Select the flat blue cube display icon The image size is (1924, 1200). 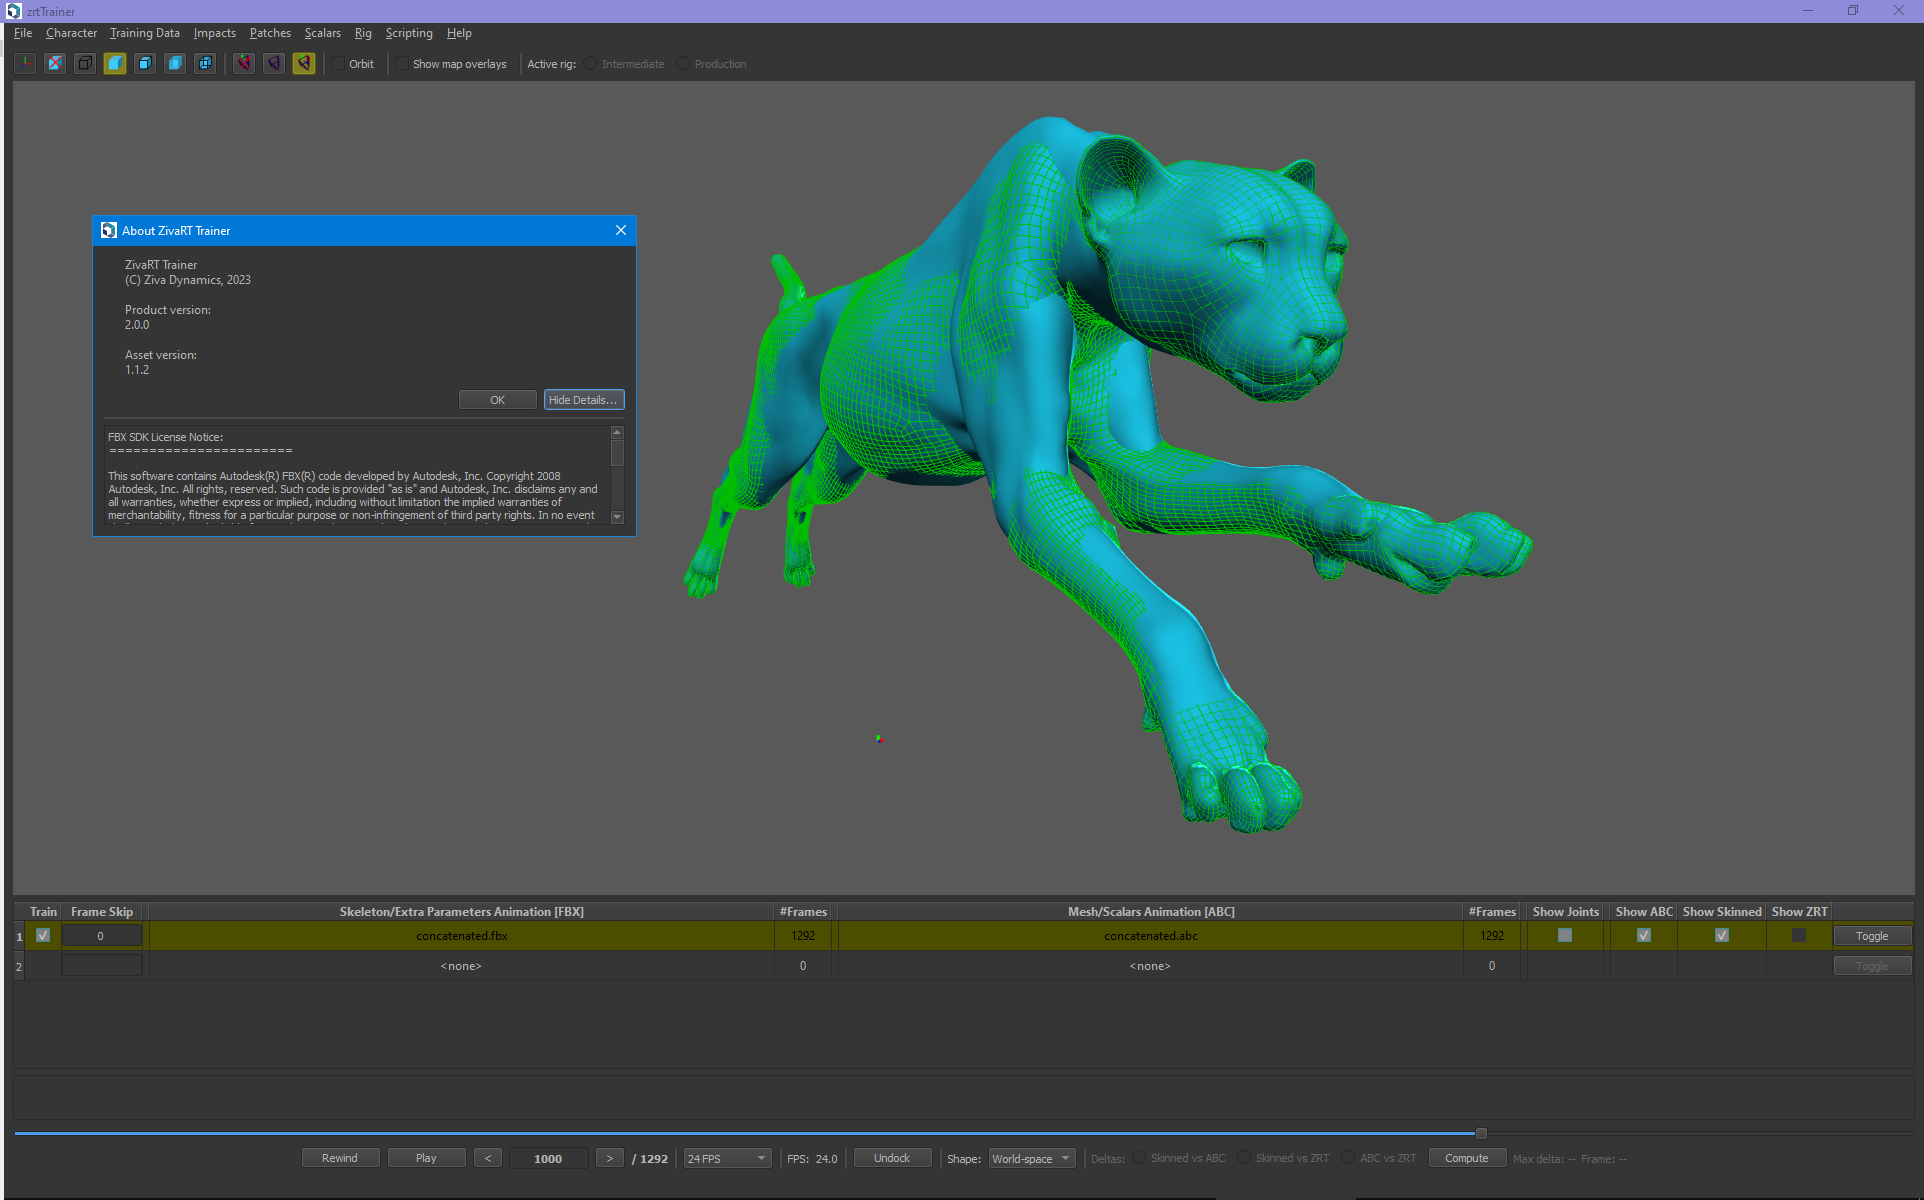(x=175, y=63)
